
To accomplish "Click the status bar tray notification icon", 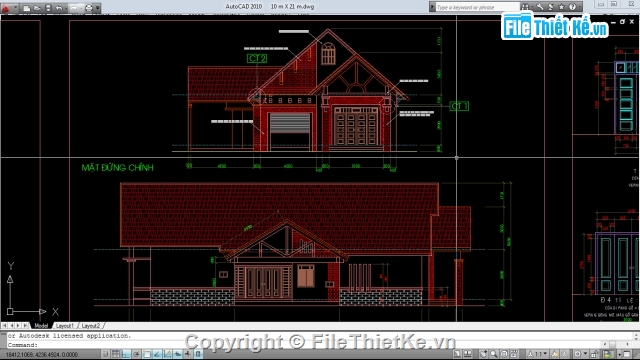I will tap(608, 354).
